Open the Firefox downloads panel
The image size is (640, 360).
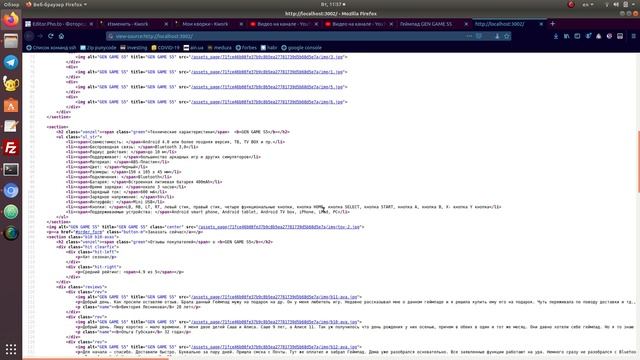556,36
